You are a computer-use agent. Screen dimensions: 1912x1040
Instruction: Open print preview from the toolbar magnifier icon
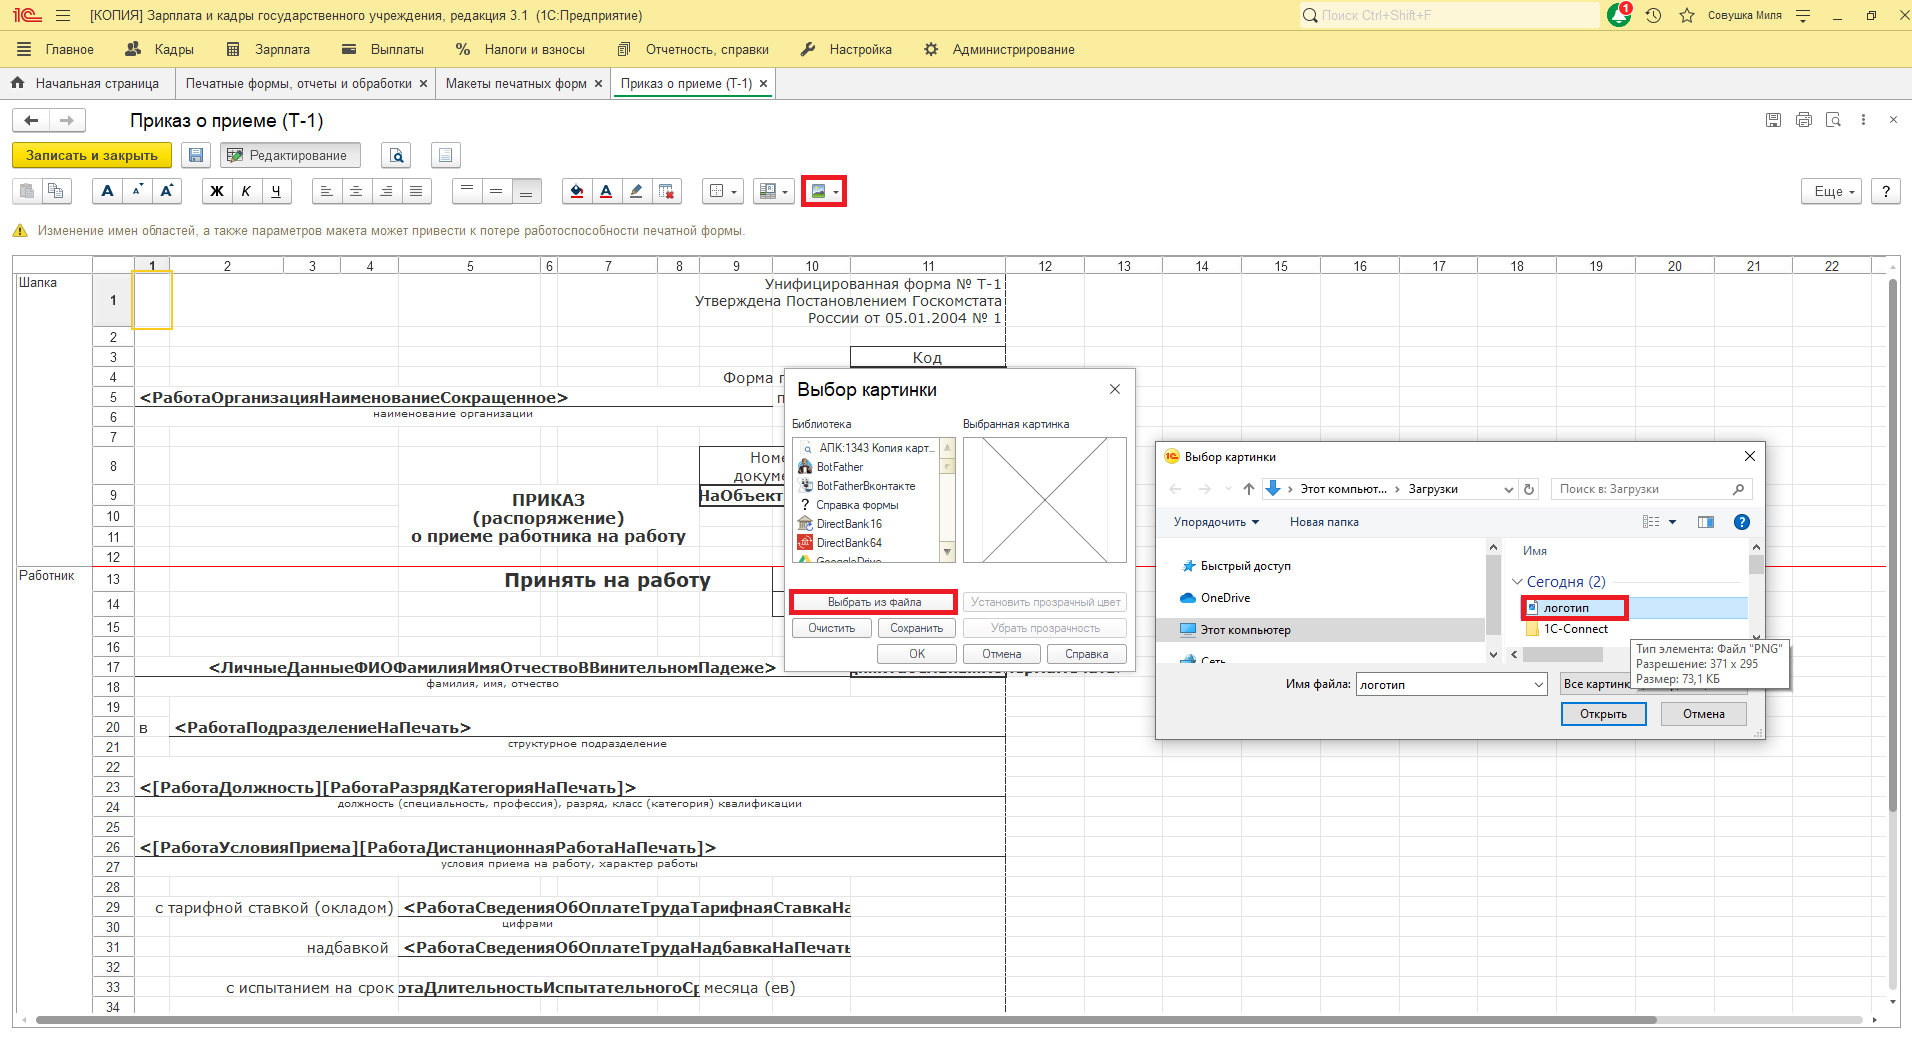coord(397,155)
